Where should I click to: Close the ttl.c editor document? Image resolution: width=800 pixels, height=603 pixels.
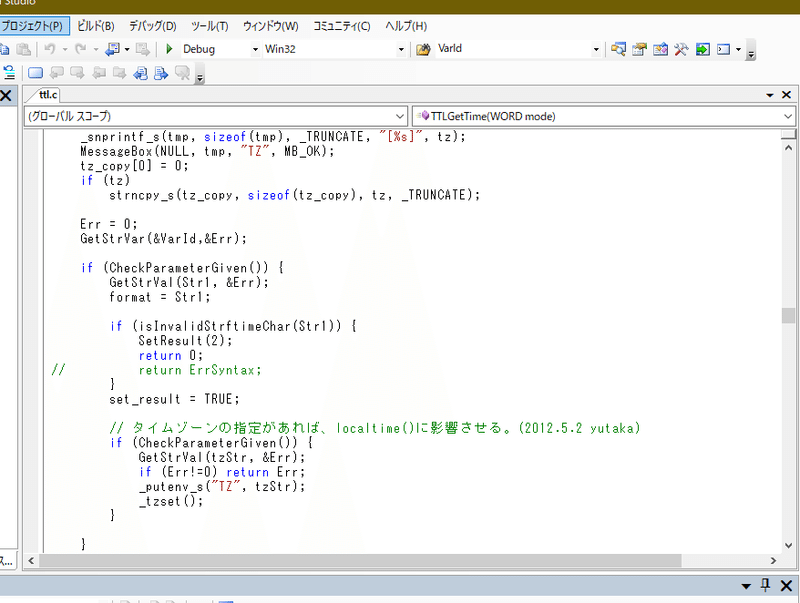786,95
